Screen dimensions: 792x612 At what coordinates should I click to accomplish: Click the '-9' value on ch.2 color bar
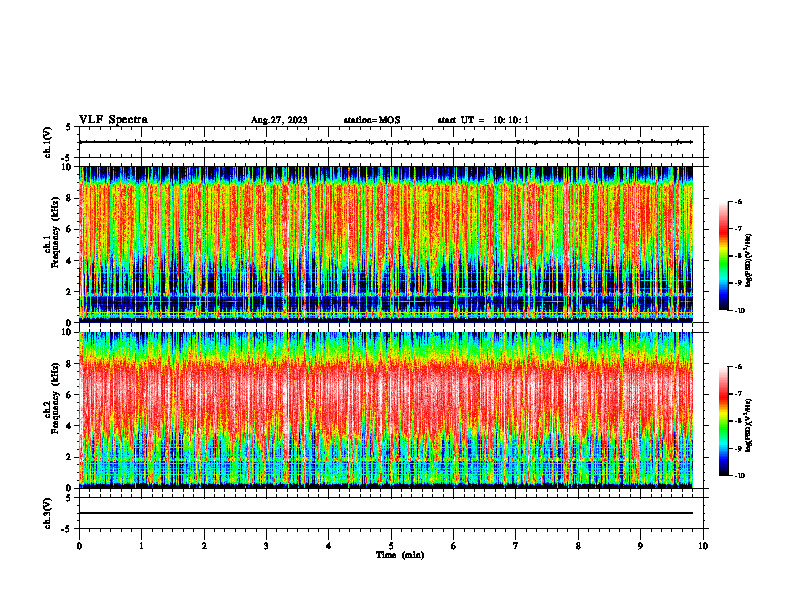[x=738, y=448]
